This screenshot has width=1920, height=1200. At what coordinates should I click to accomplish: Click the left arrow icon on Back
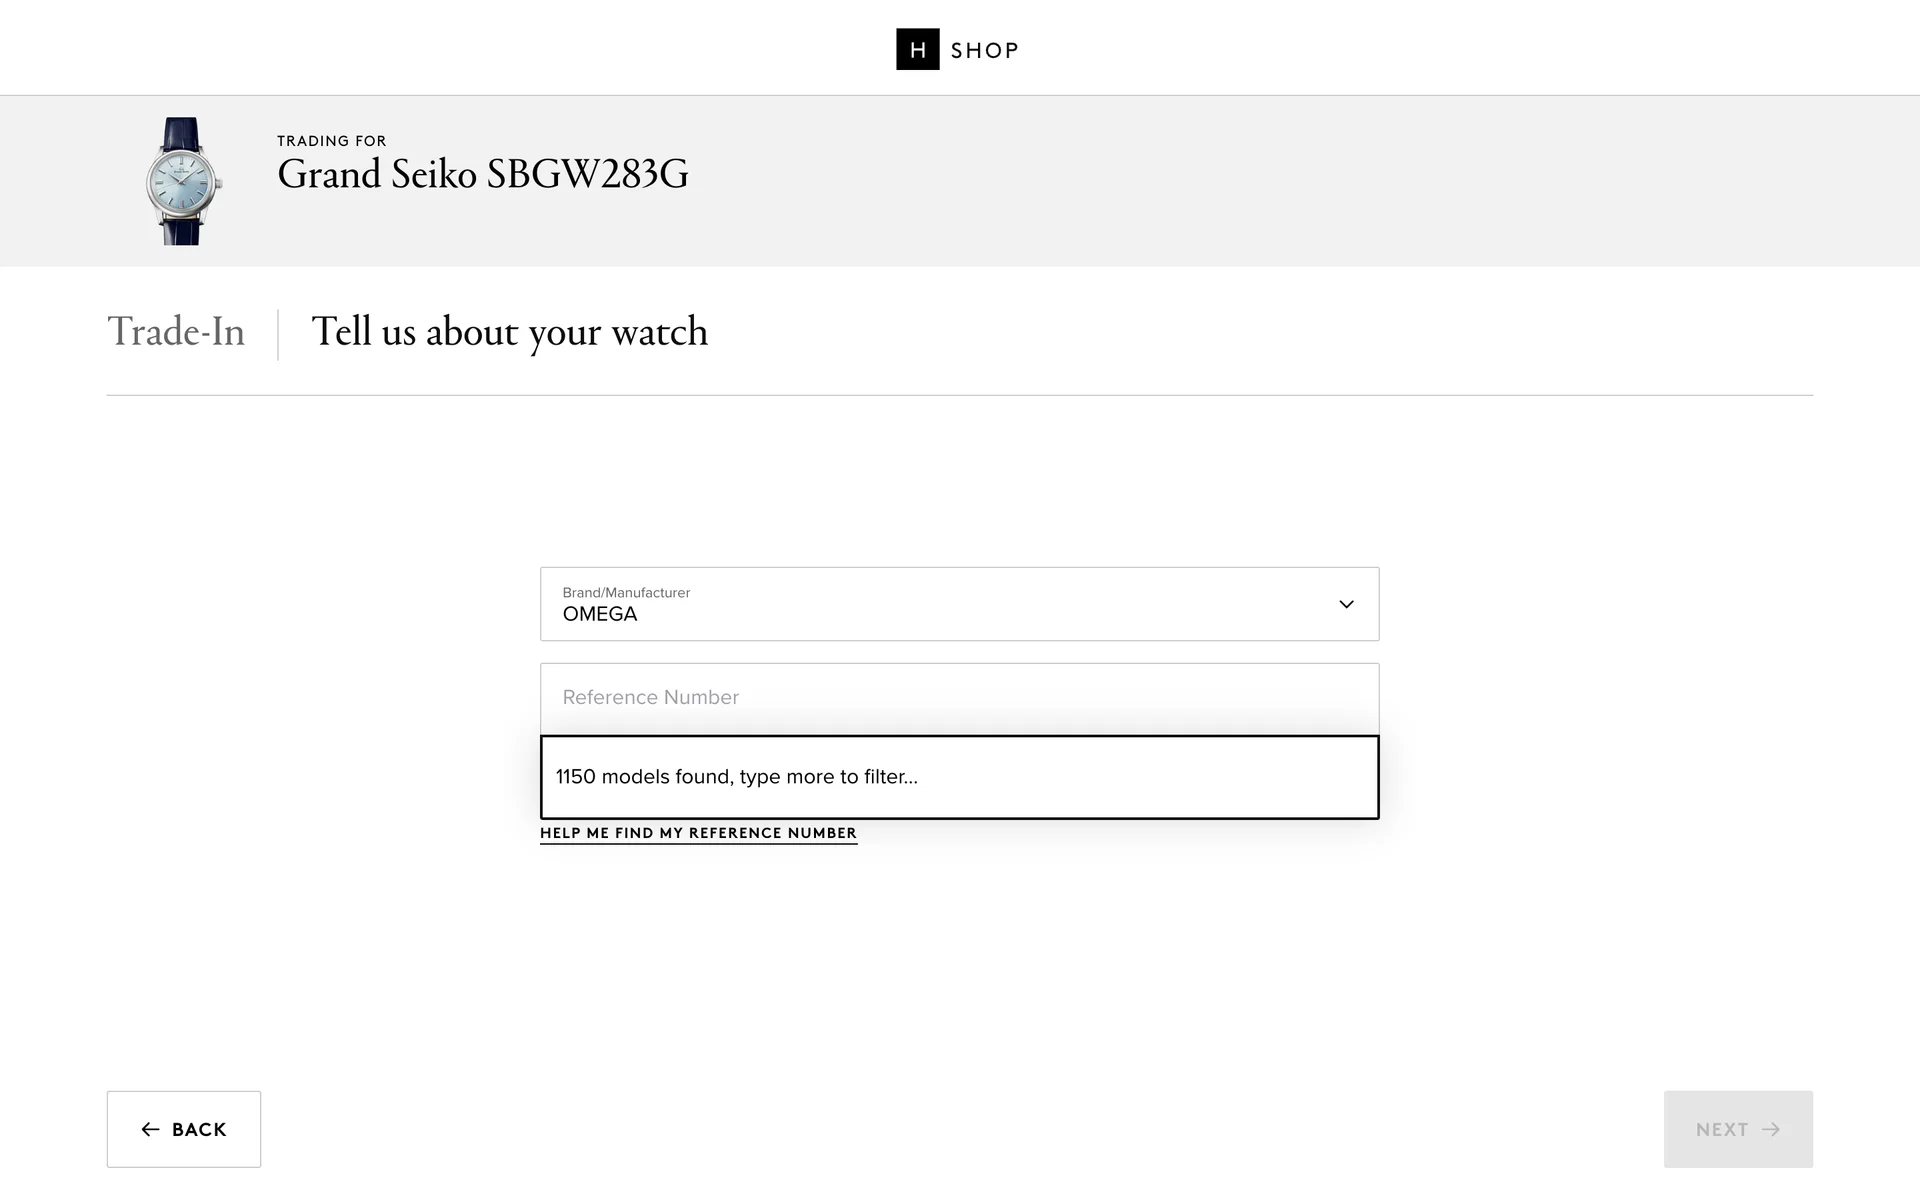click(151, 1129)
